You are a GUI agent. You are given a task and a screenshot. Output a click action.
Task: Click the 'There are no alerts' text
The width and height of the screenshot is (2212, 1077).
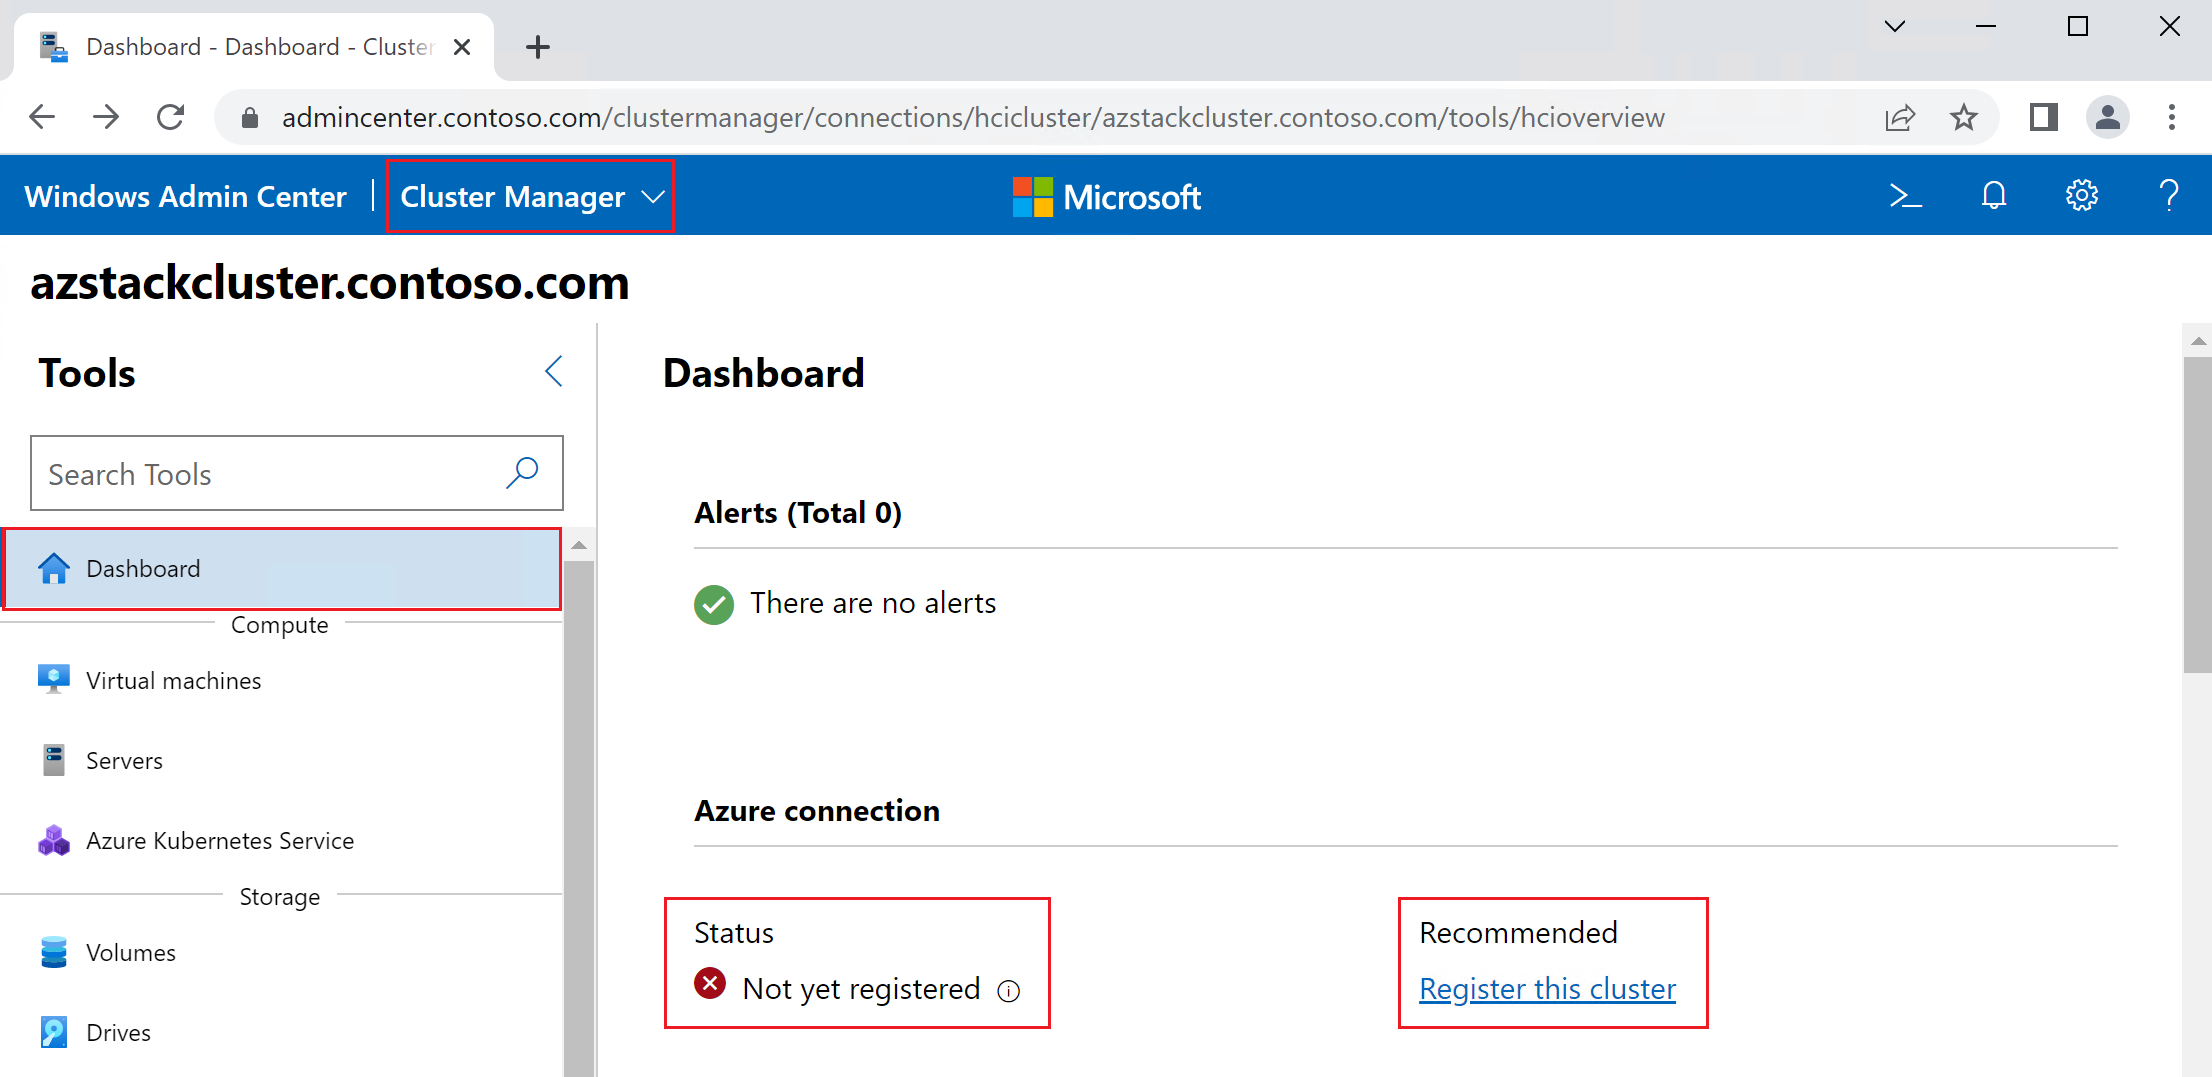(x=873, y=603)
